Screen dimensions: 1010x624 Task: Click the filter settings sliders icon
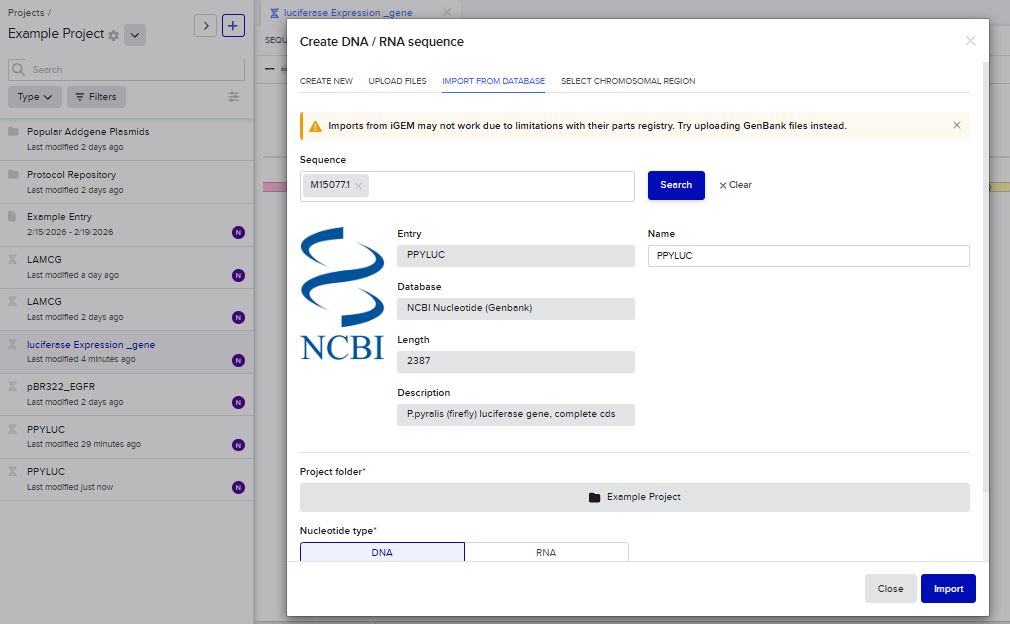click(x=234, y=97)
